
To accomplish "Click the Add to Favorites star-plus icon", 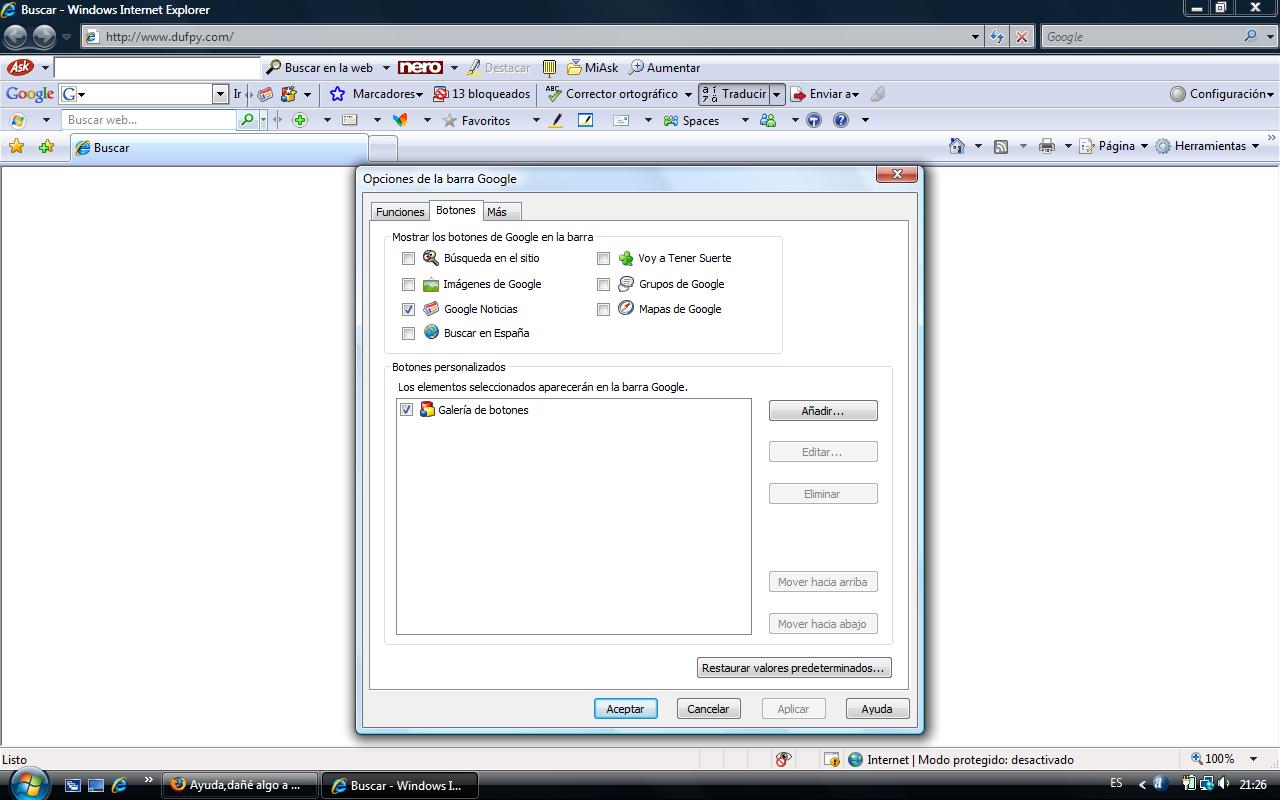I will tap(46, 146).
